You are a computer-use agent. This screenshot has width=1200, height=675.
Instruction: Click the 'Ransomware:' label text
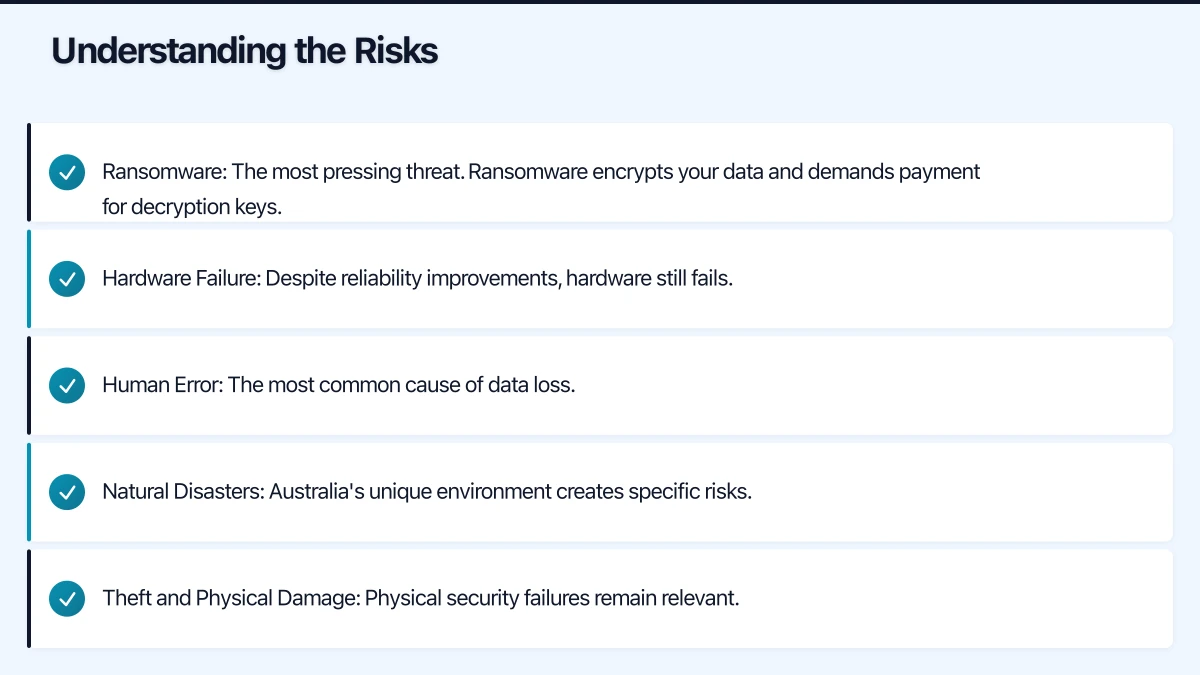(164, 172)
